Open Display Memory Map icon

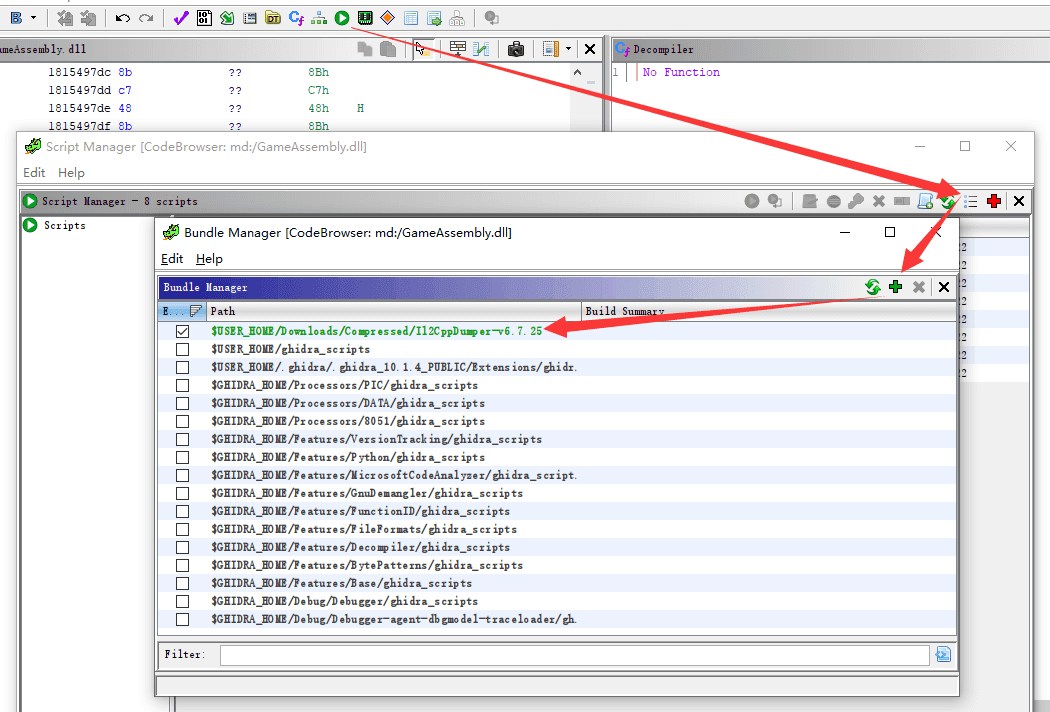click(x=365, y=18)
